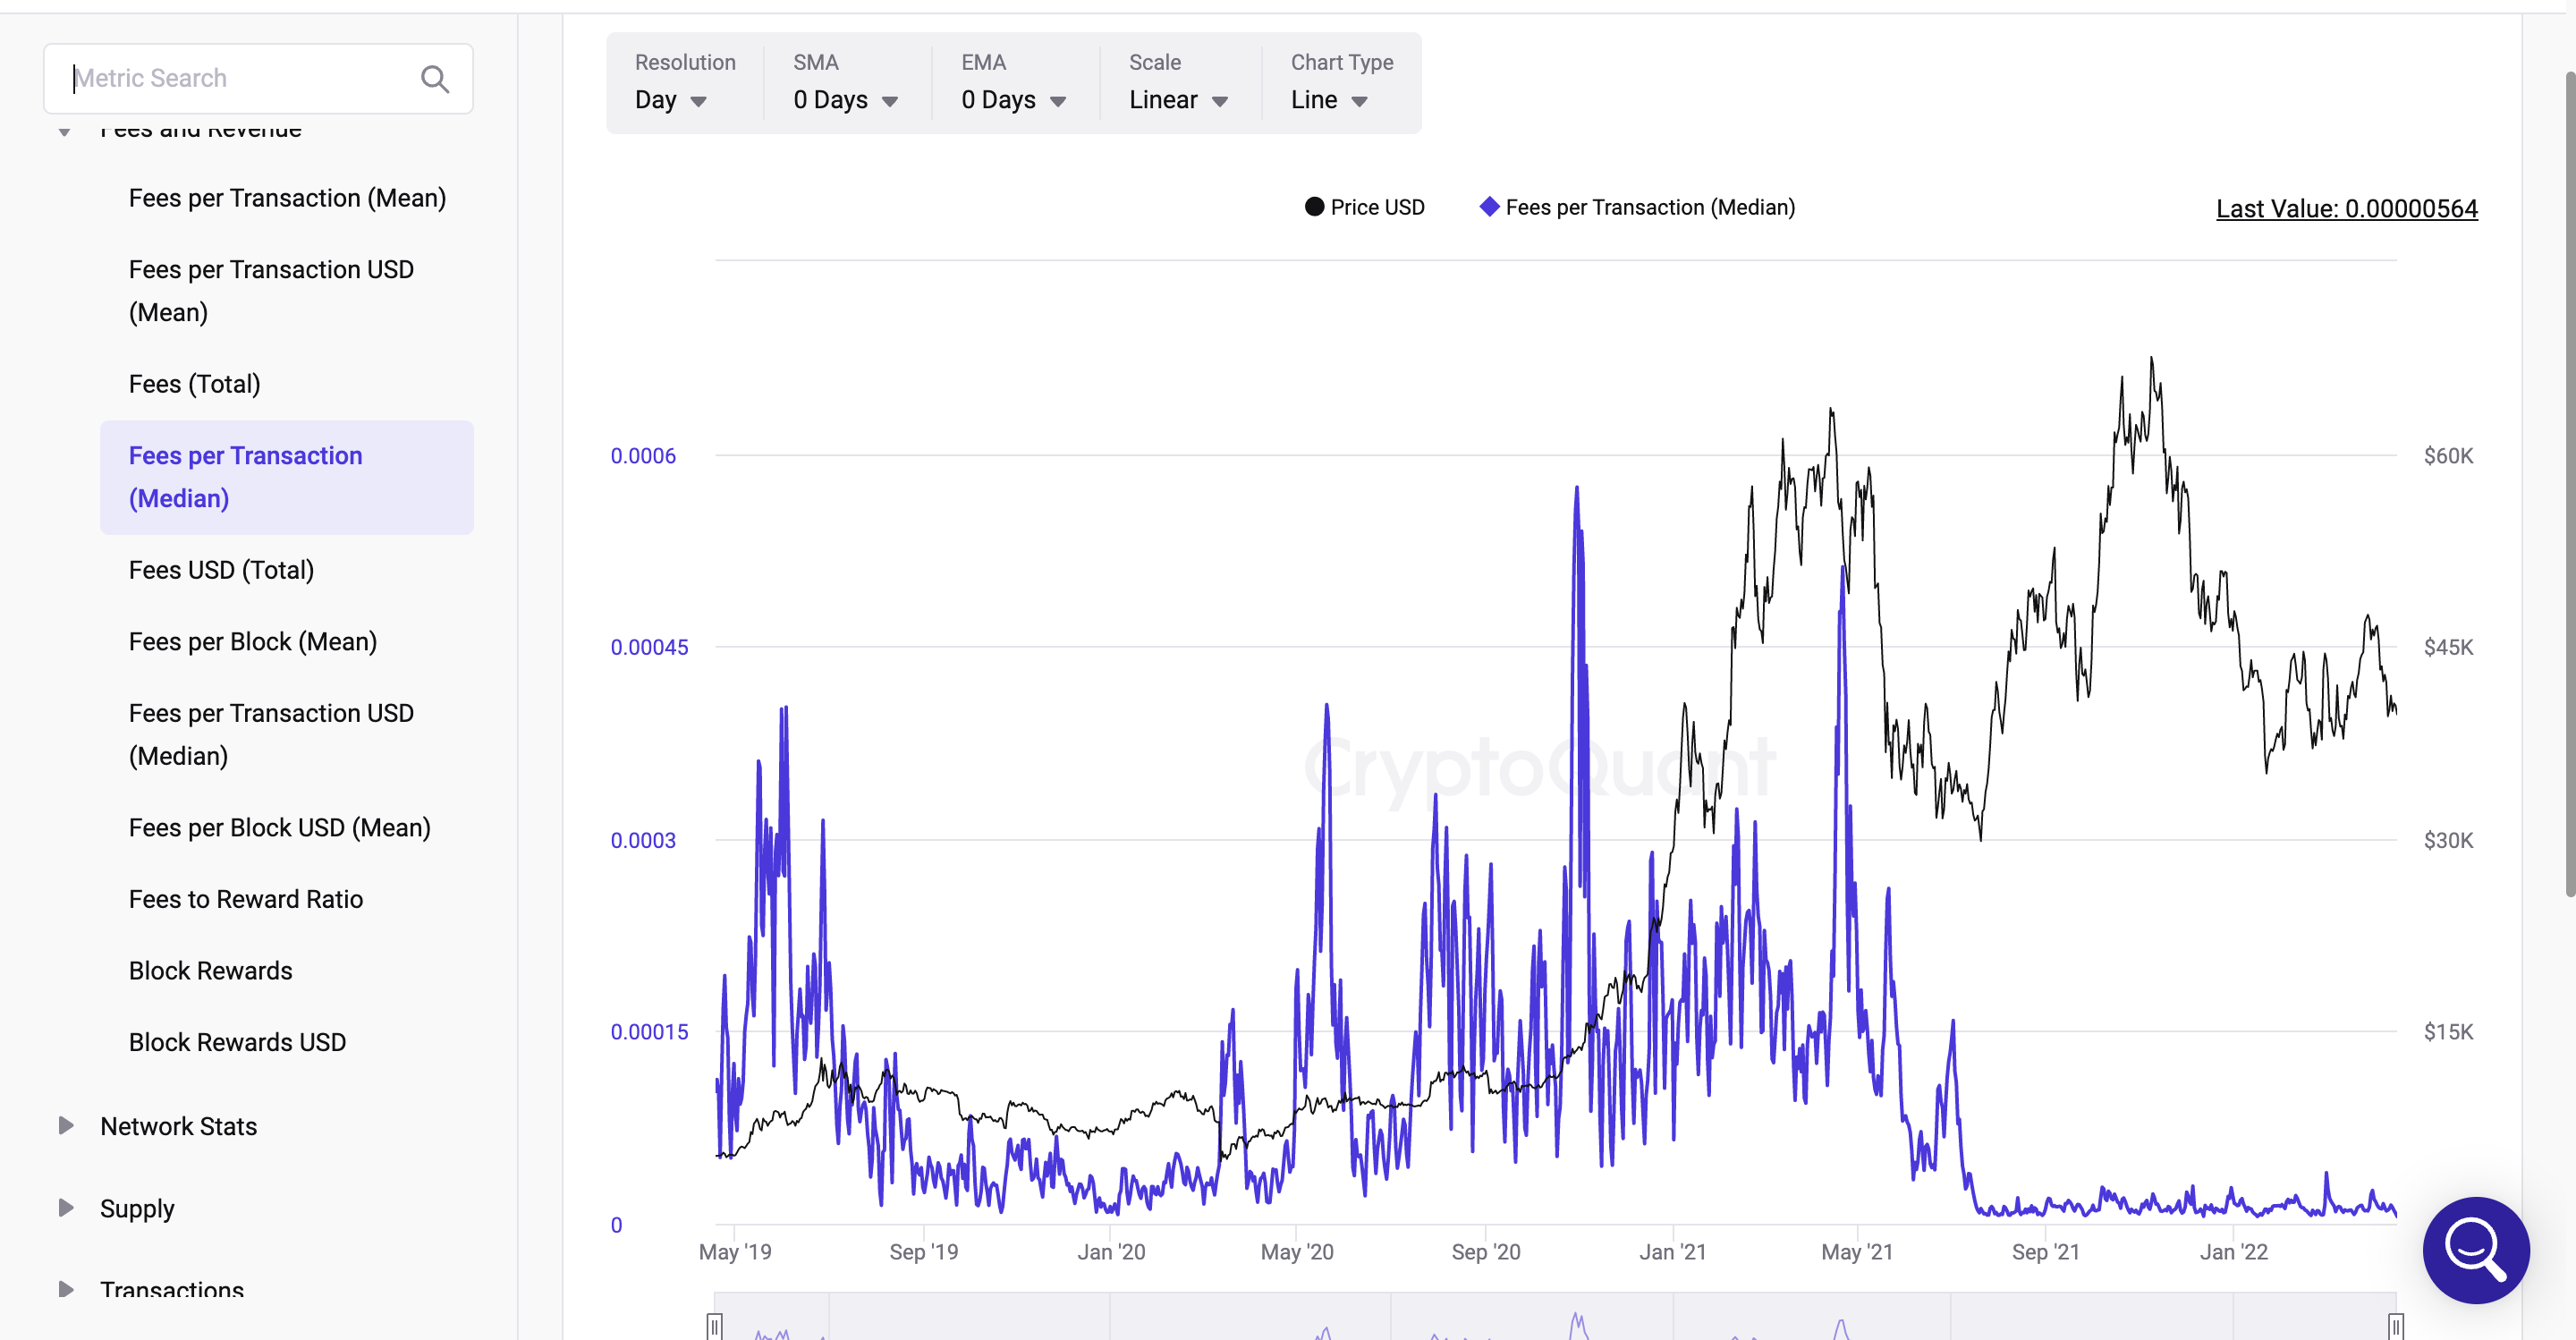Click the $60K price axis label
Image resolution: width=2576 pixels, height=1340 pixels.
coord(2447,456)
